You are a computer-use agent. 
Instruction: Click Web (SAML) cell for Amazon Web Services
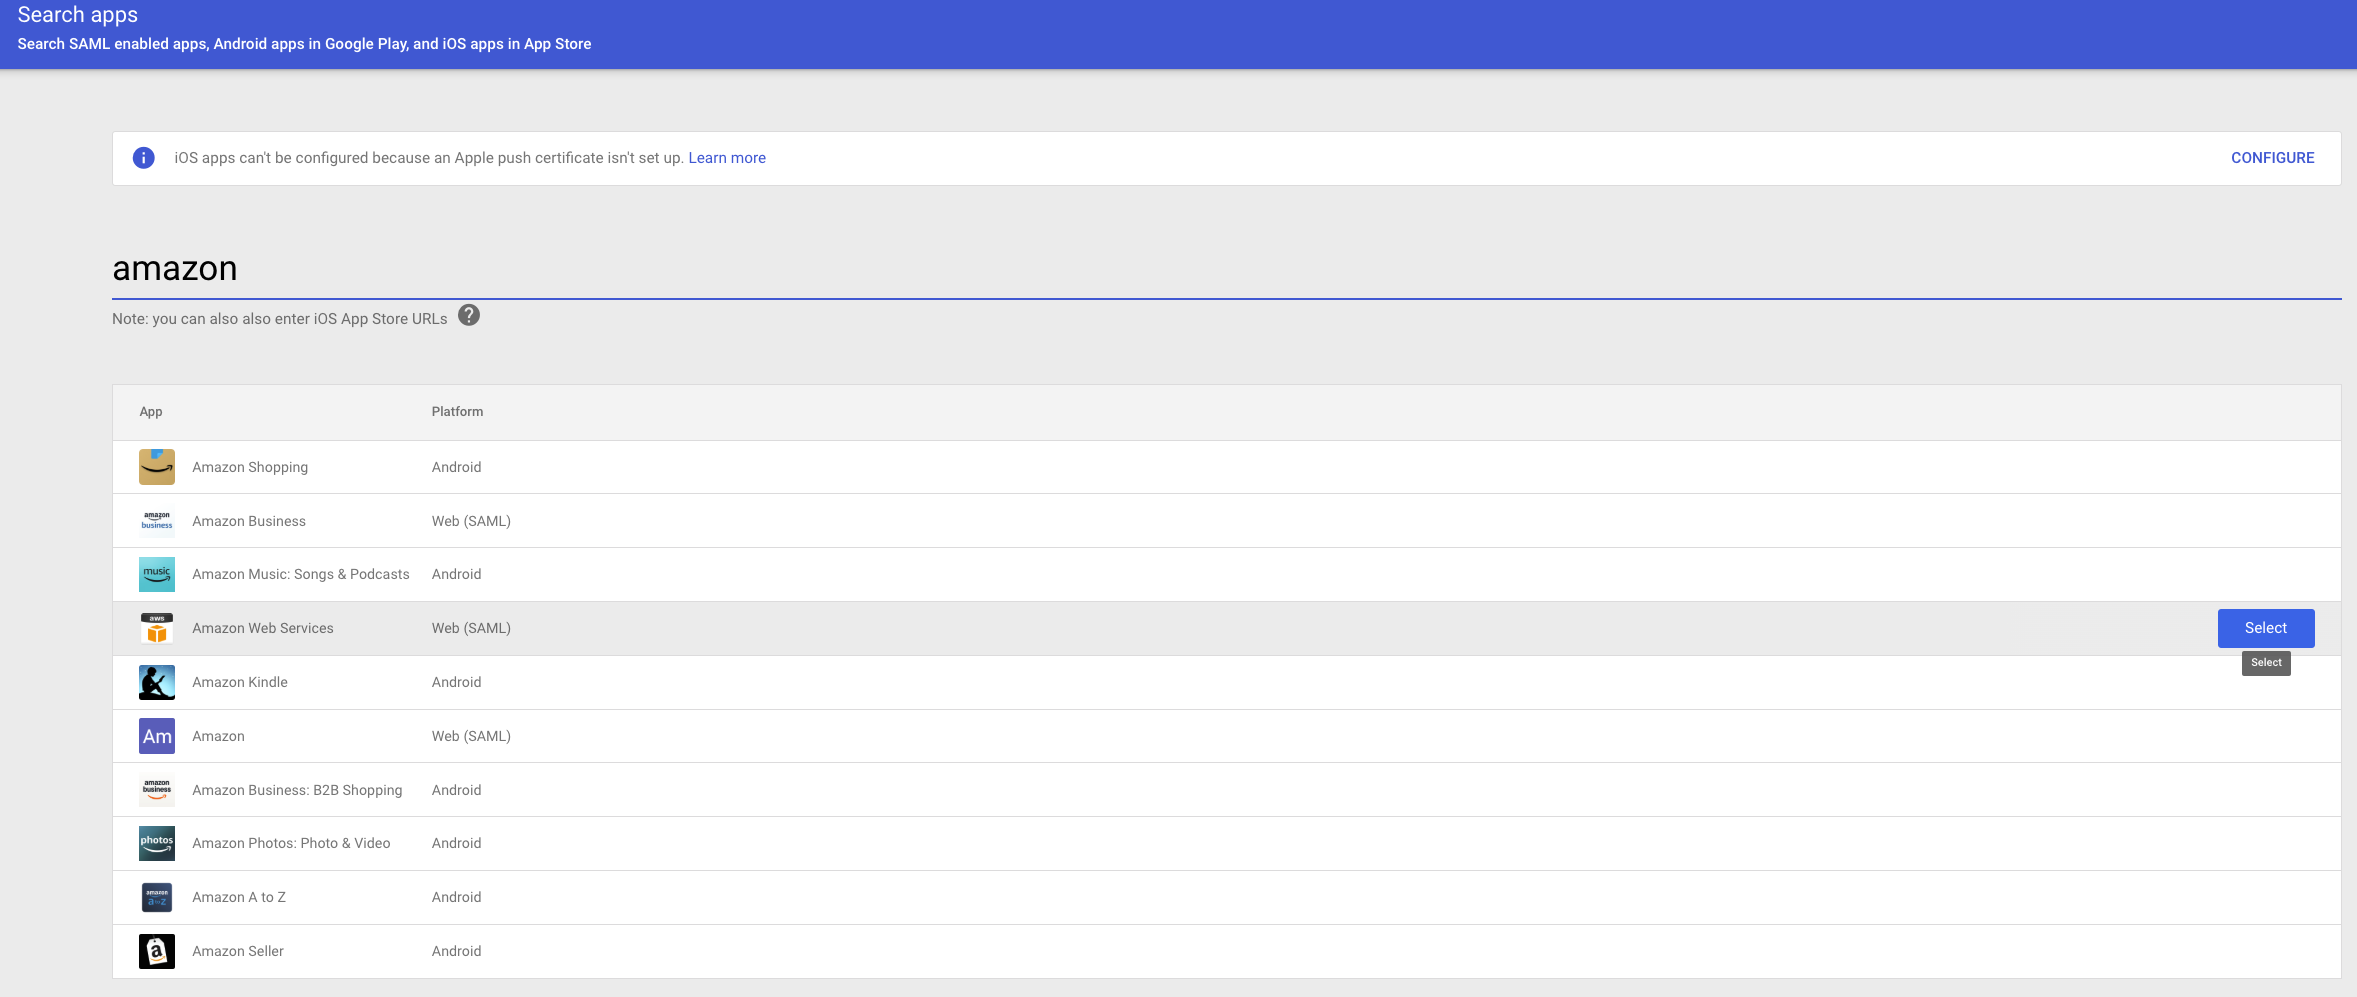point(471,628)
